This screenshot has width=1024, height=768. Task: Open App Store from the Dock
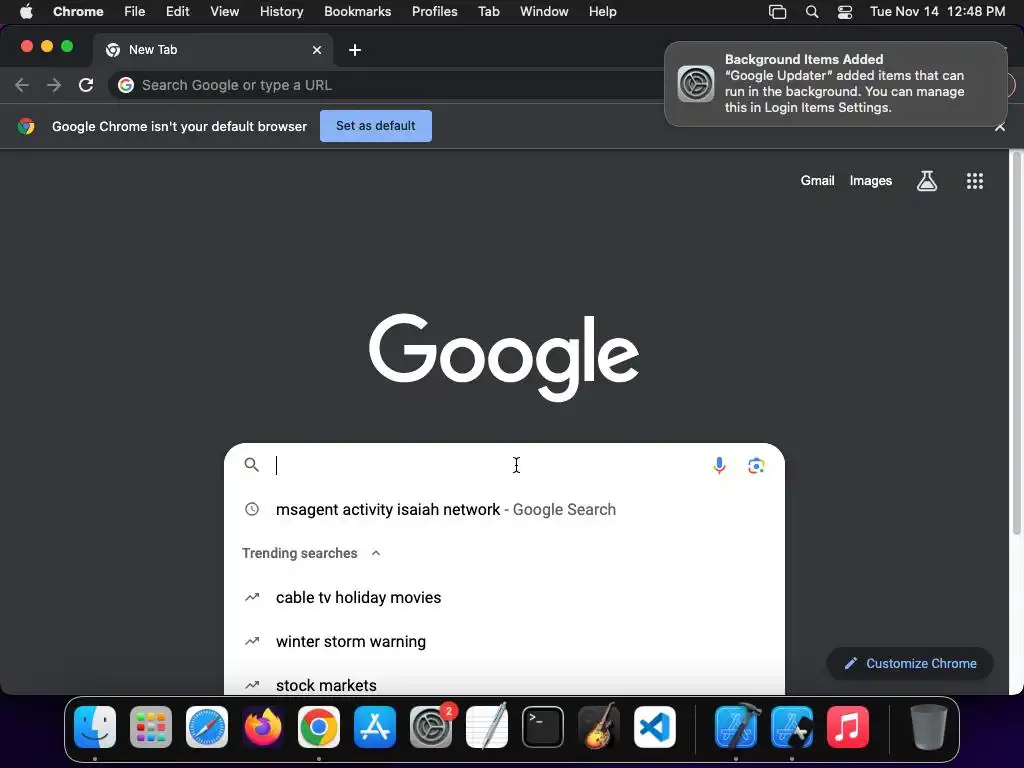pyautogui.click(x=375, y=727)
